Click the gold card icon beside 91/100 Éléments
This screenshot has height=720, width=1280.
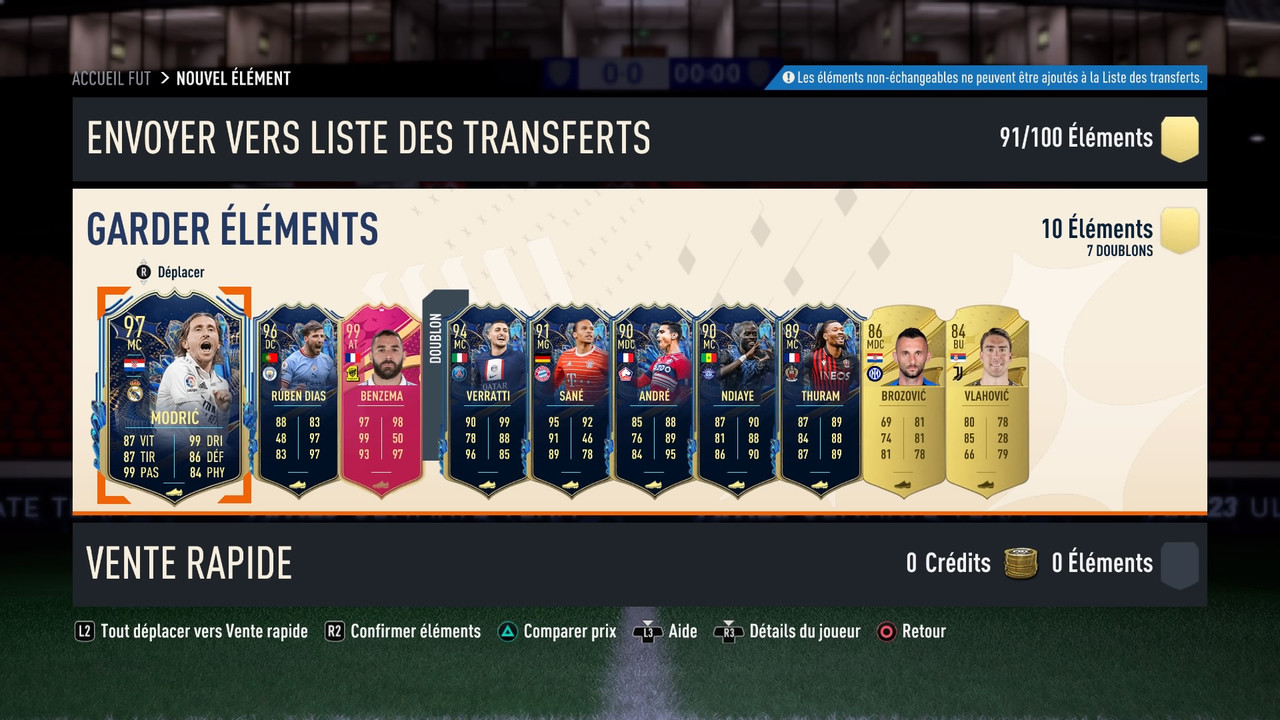[x=1180, y=139]
